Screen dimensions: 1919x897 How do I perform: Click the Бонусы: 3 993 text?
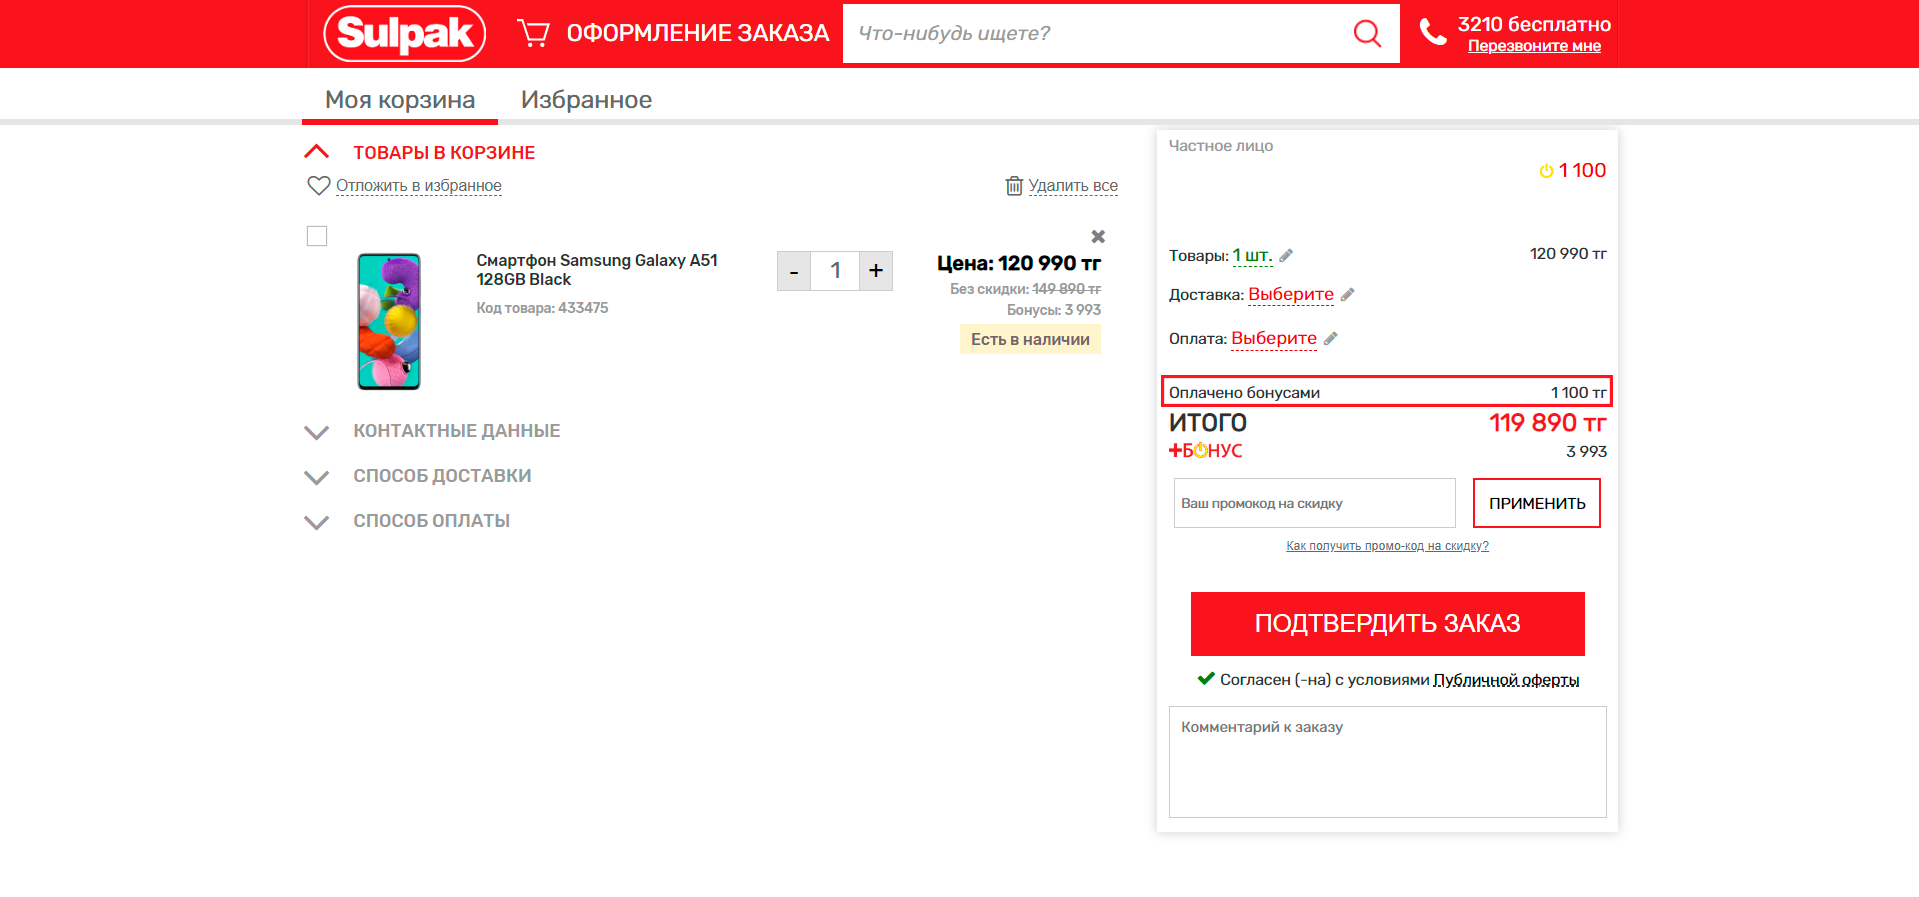tap(1054, 310)
